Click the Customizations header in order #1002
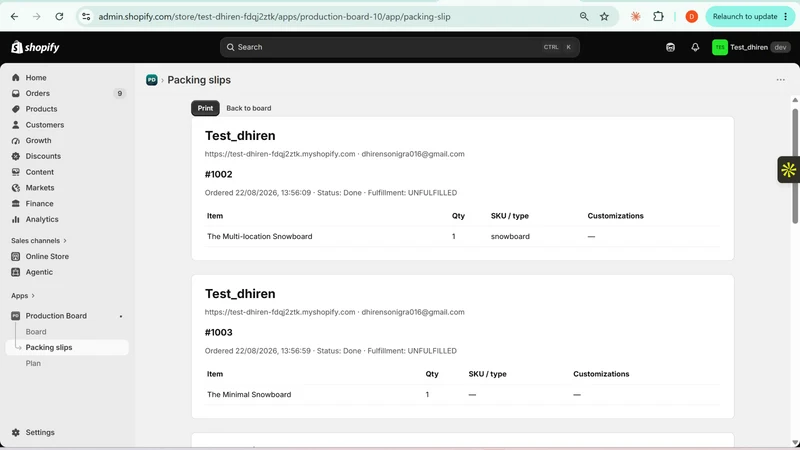This screenshot has height=450, width=800. (x=615, y=216)
